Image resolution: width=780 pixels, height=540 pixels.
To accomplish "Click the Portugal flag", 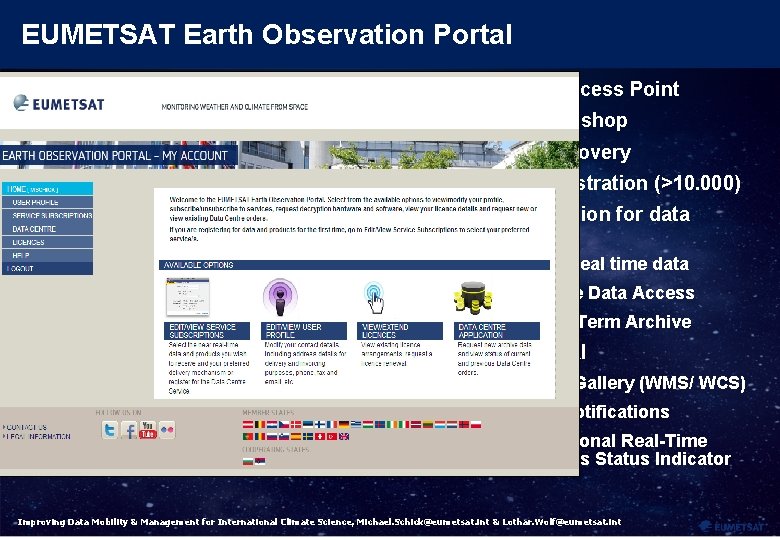I will click(x=248, y=437).
